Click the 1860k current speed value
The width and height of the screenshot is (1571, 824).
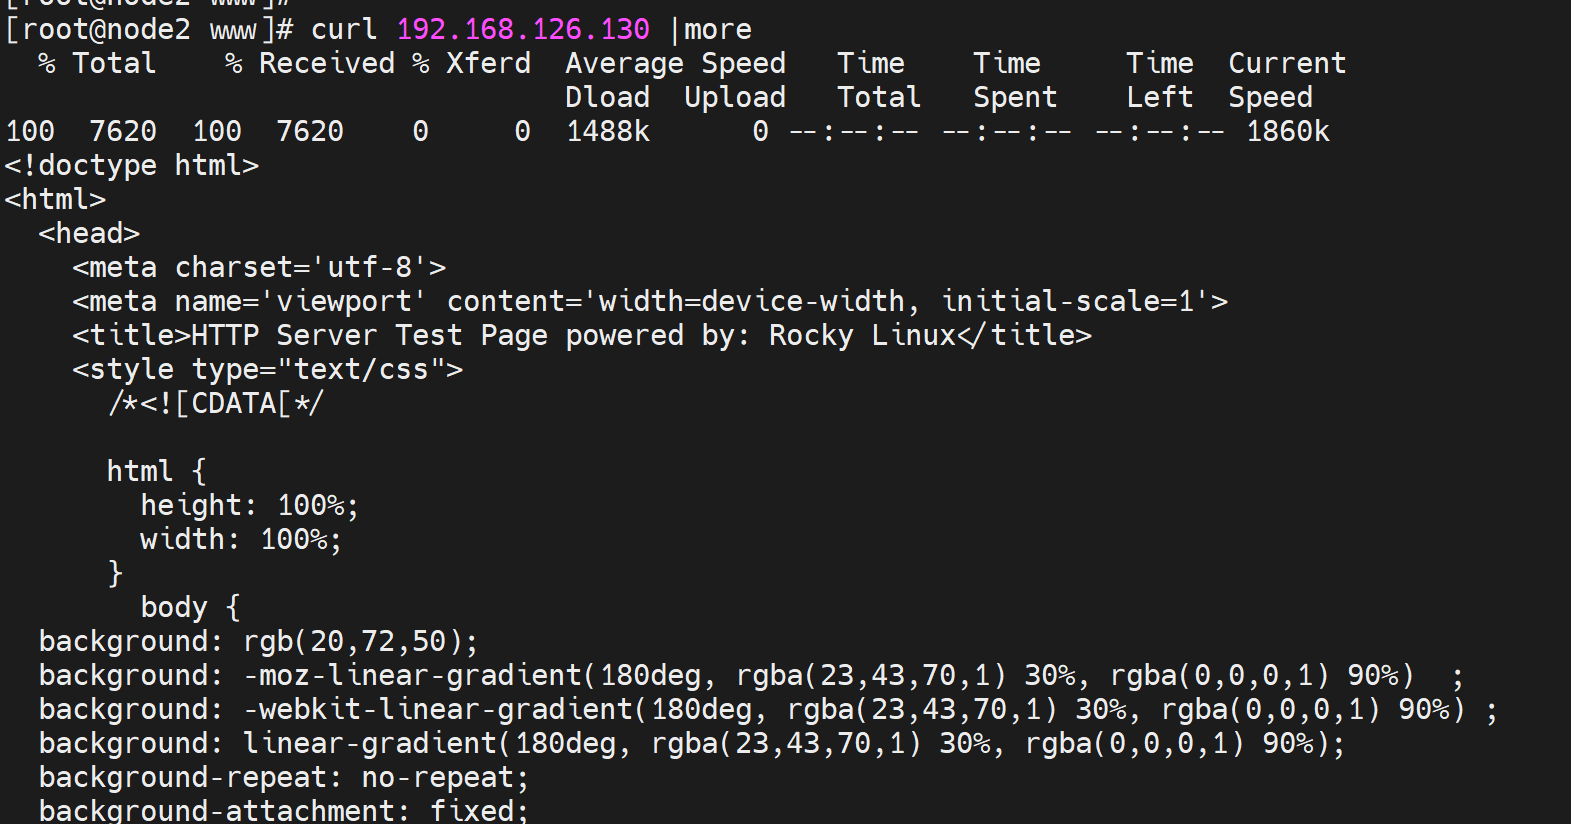point(1288,132)
